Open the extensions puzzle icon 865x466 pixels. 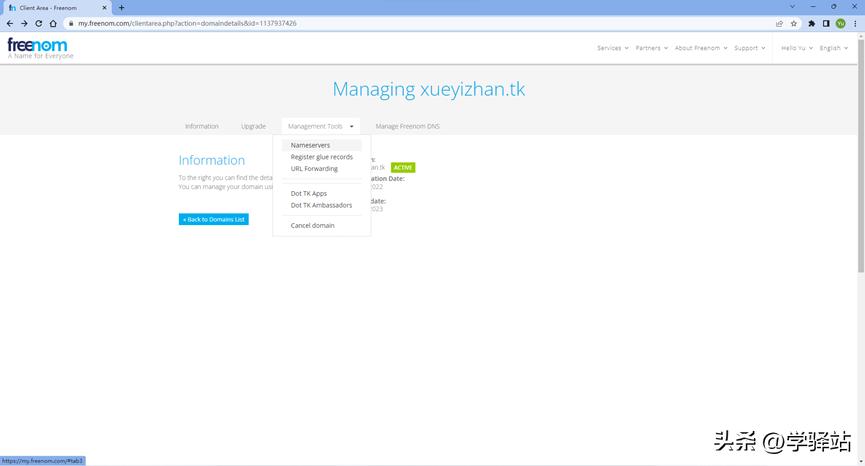coord(811,24)
